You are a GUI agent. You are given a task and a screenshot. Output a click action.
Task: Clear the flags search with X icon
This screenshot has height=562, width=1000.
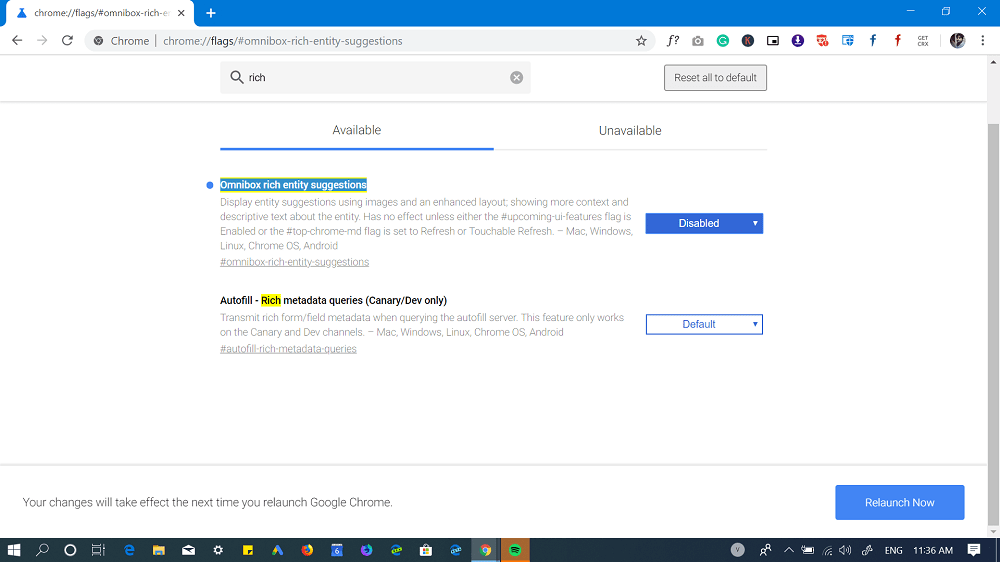(x=517, y=78)
